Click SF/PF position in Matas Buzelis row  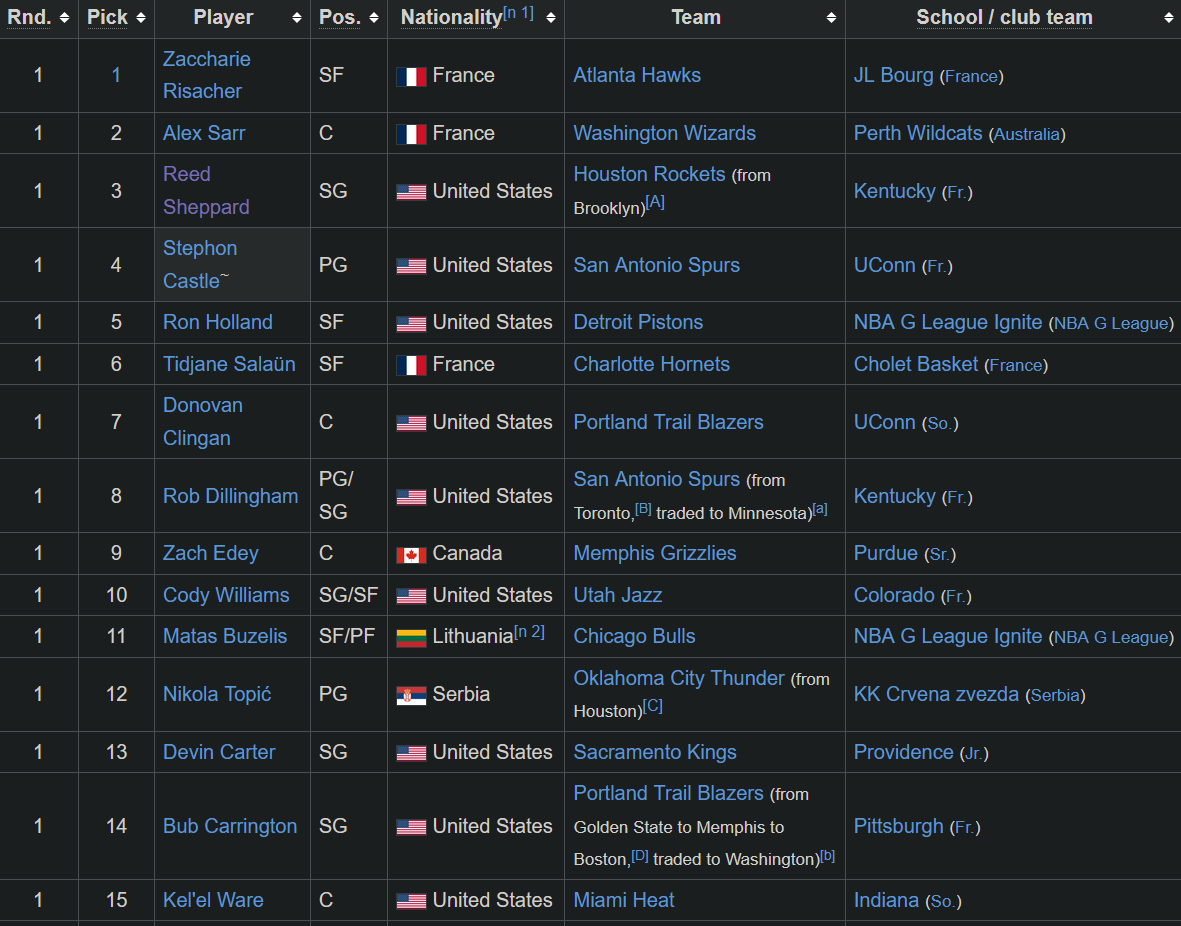(x=346, y=636)
